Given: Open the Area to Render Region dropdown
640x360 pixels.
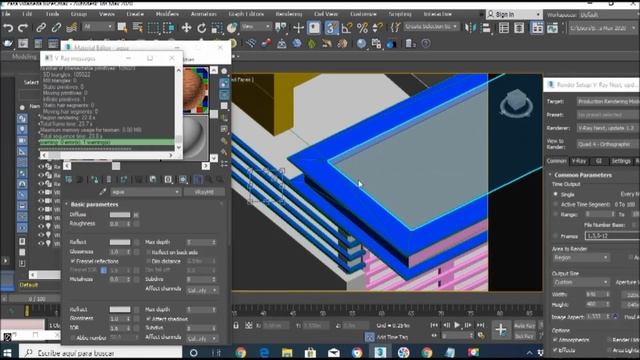Looking at the screenshot, I should 580,258.
